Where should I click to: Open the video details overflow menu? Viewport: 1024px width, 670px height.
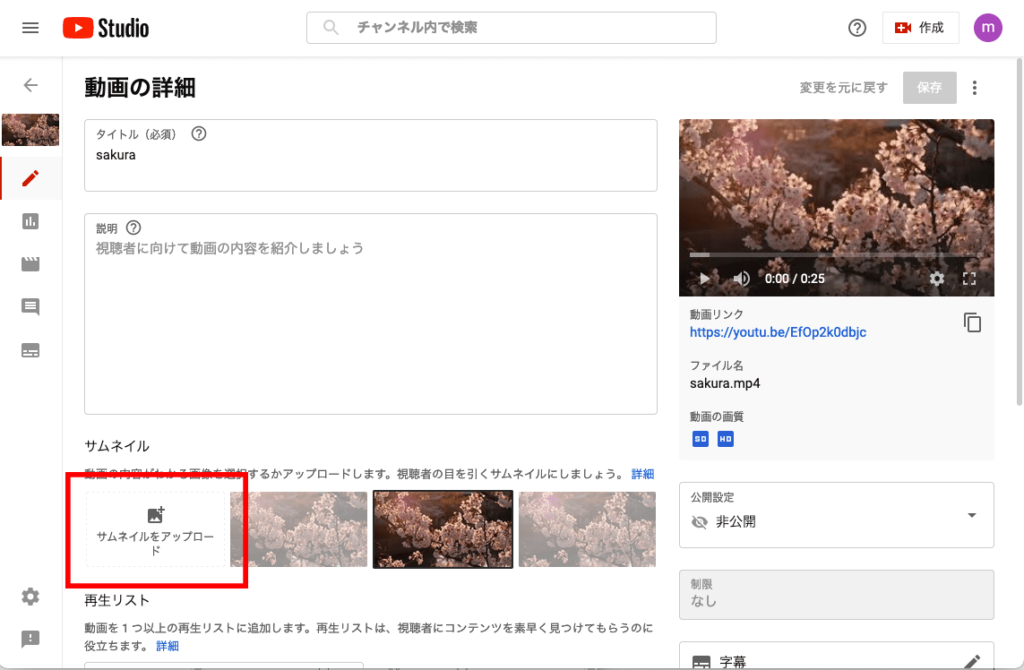[975, 88]
